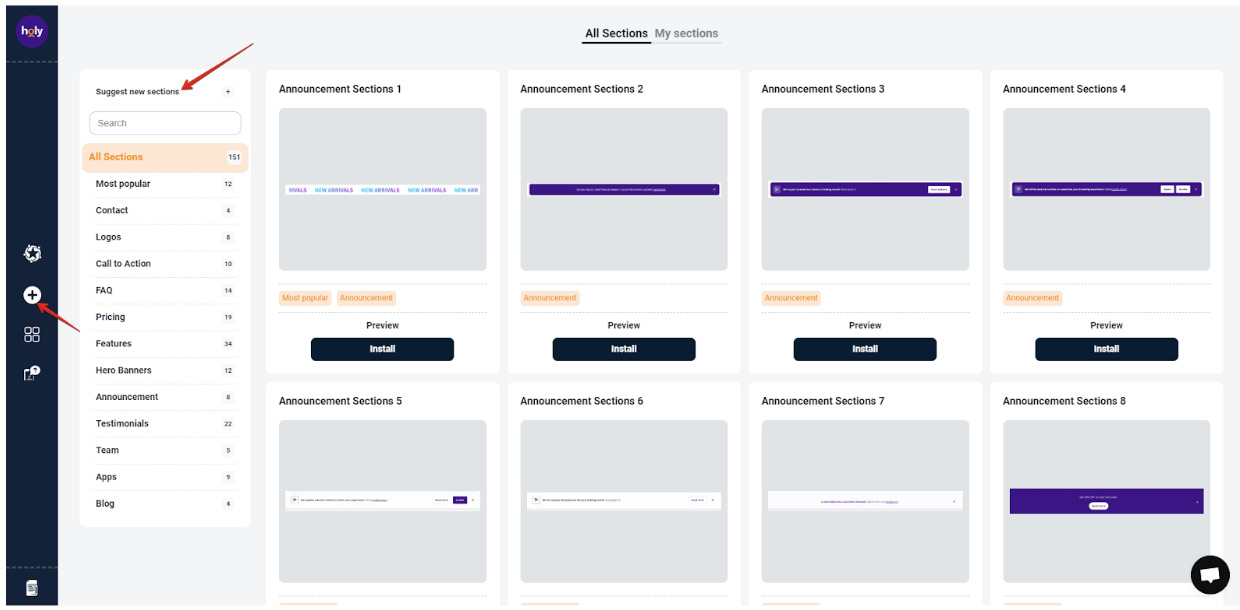The height and width of the screenshot is (610, 1240).
Task: Install Announcement Sections 1
Action: pyautogui.click(x=382, y=349)
